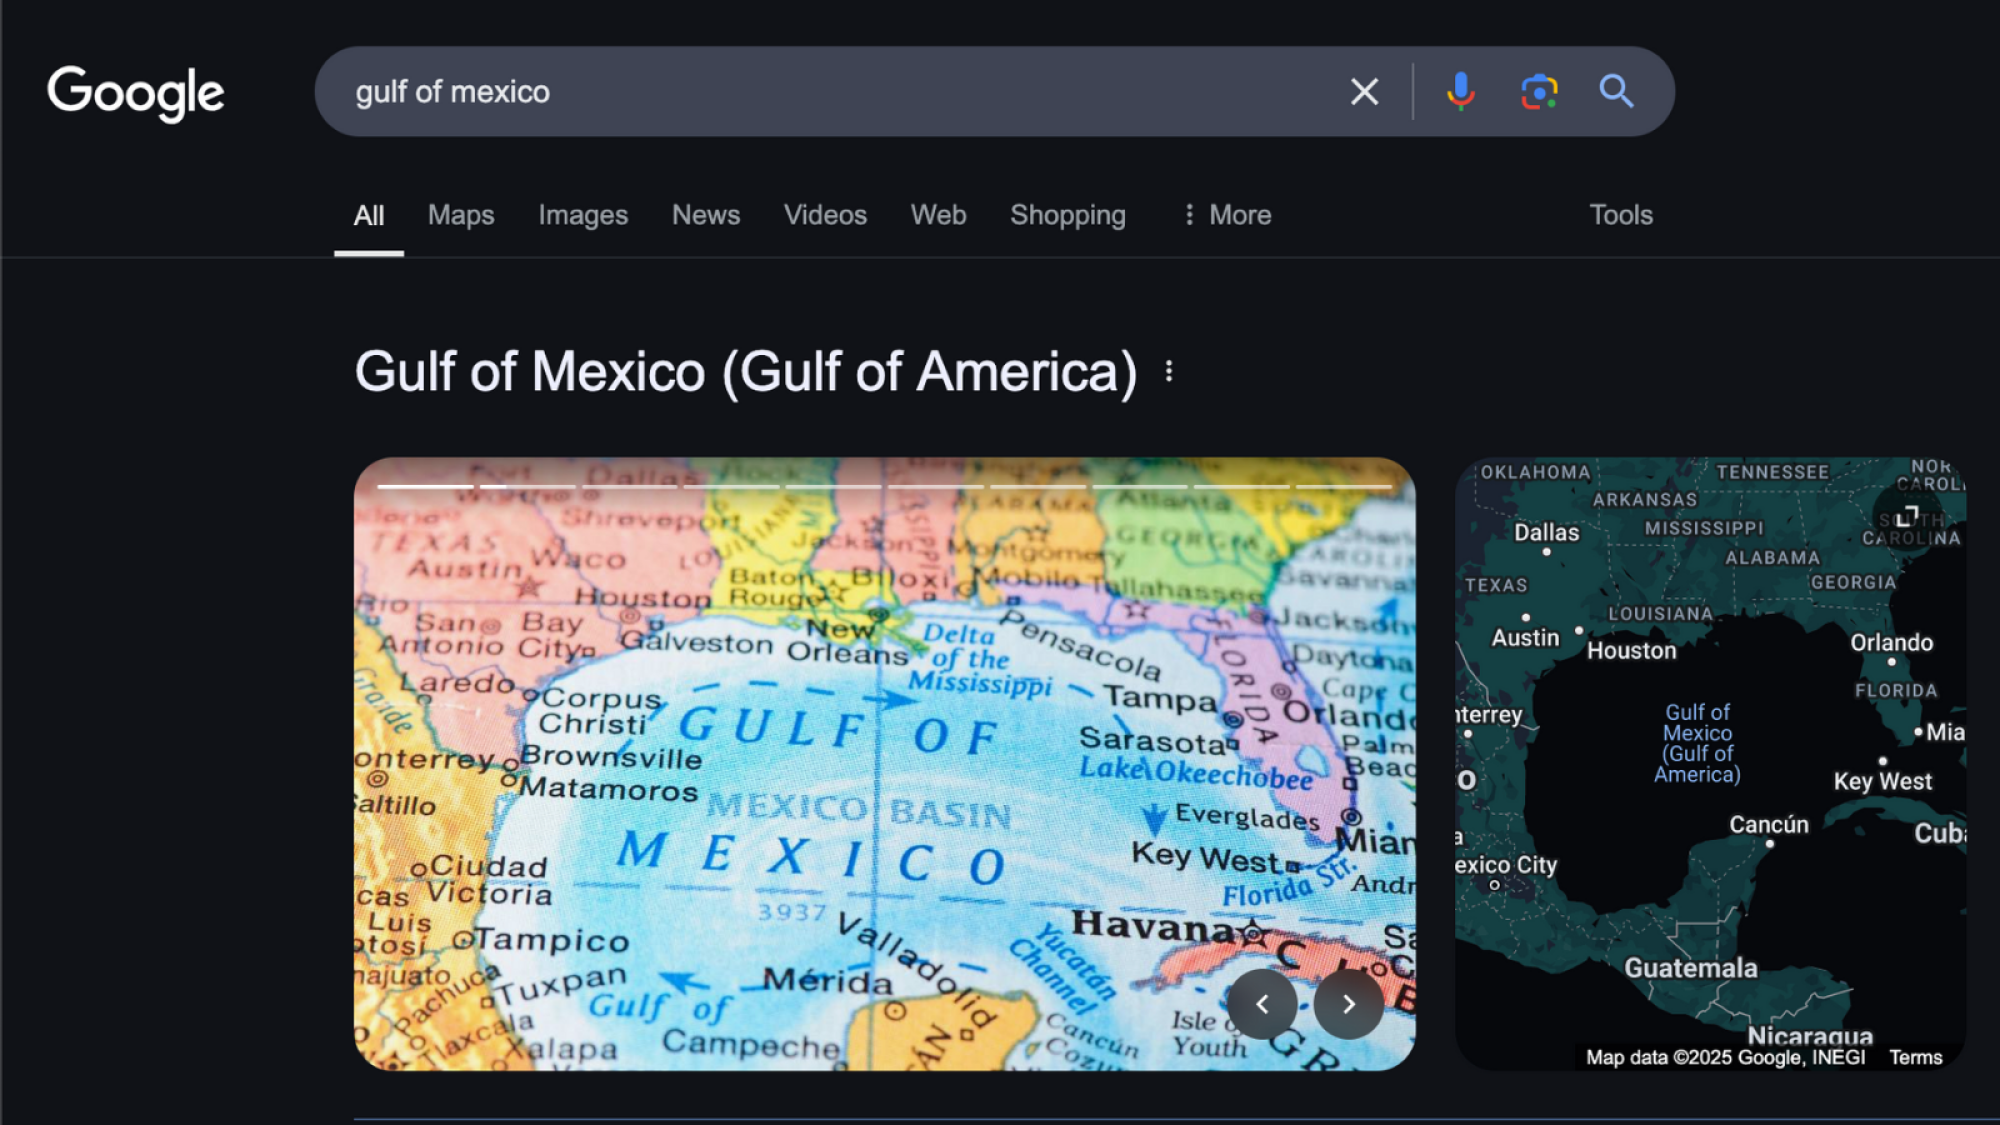Click the Google homepage logo link

pyautogui.click(x=135, y=92)
